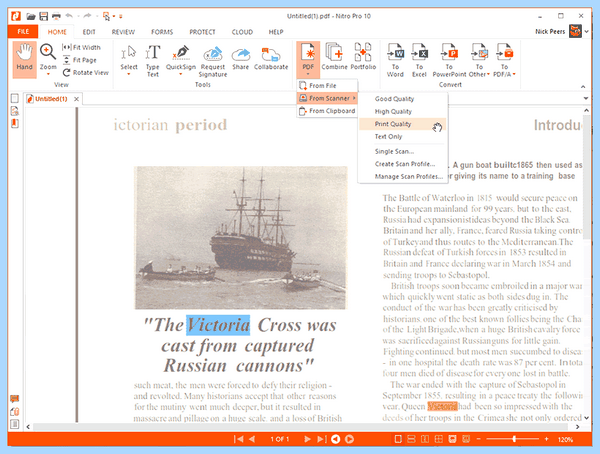This screenshot has width=600, height=454.
Task: Choose From File menu entry
Action: coord(327,86)
